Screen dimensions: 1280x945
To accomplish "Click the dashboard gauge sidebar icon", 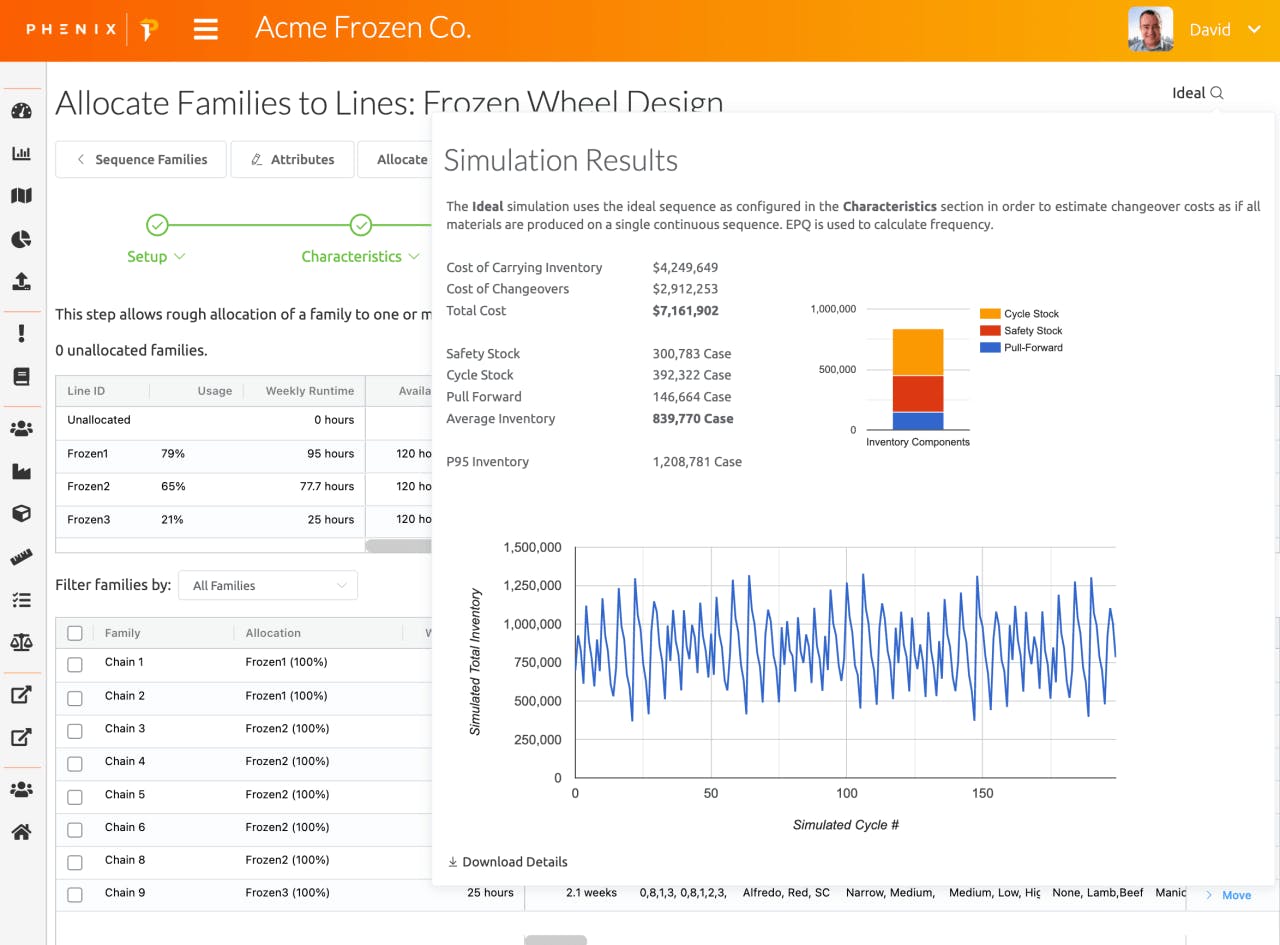I will (21, 110).
